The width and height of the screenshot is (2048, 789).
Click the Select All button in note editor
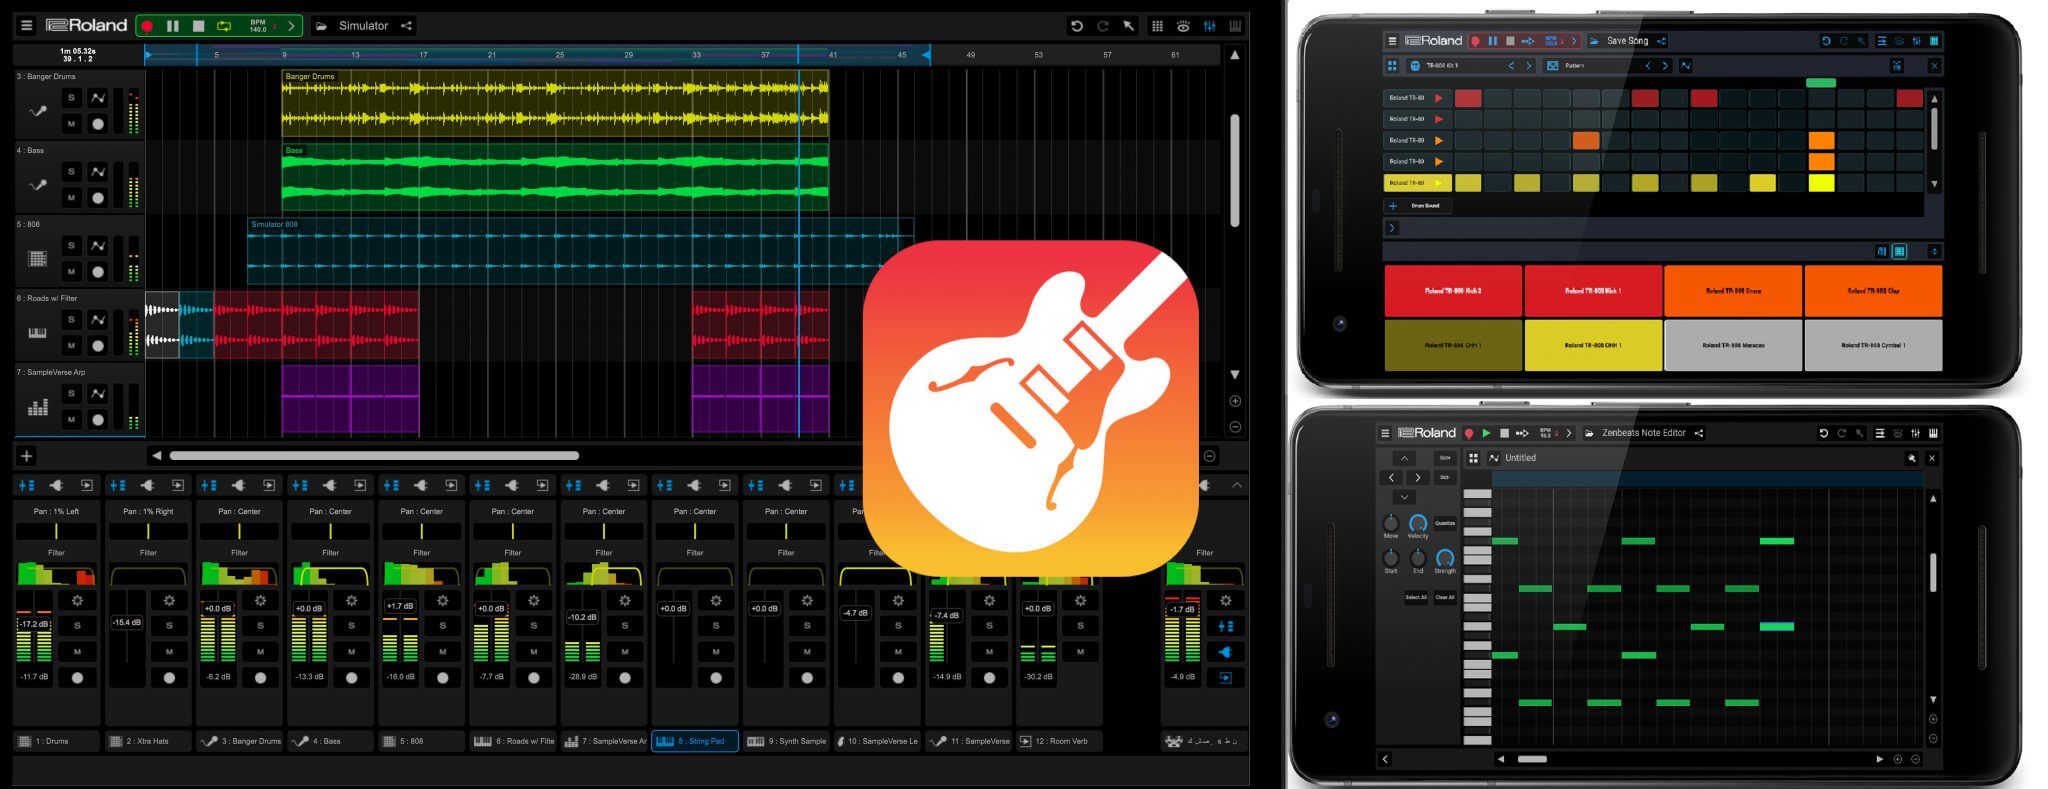pyautogui.click(x=1415, y=597)
